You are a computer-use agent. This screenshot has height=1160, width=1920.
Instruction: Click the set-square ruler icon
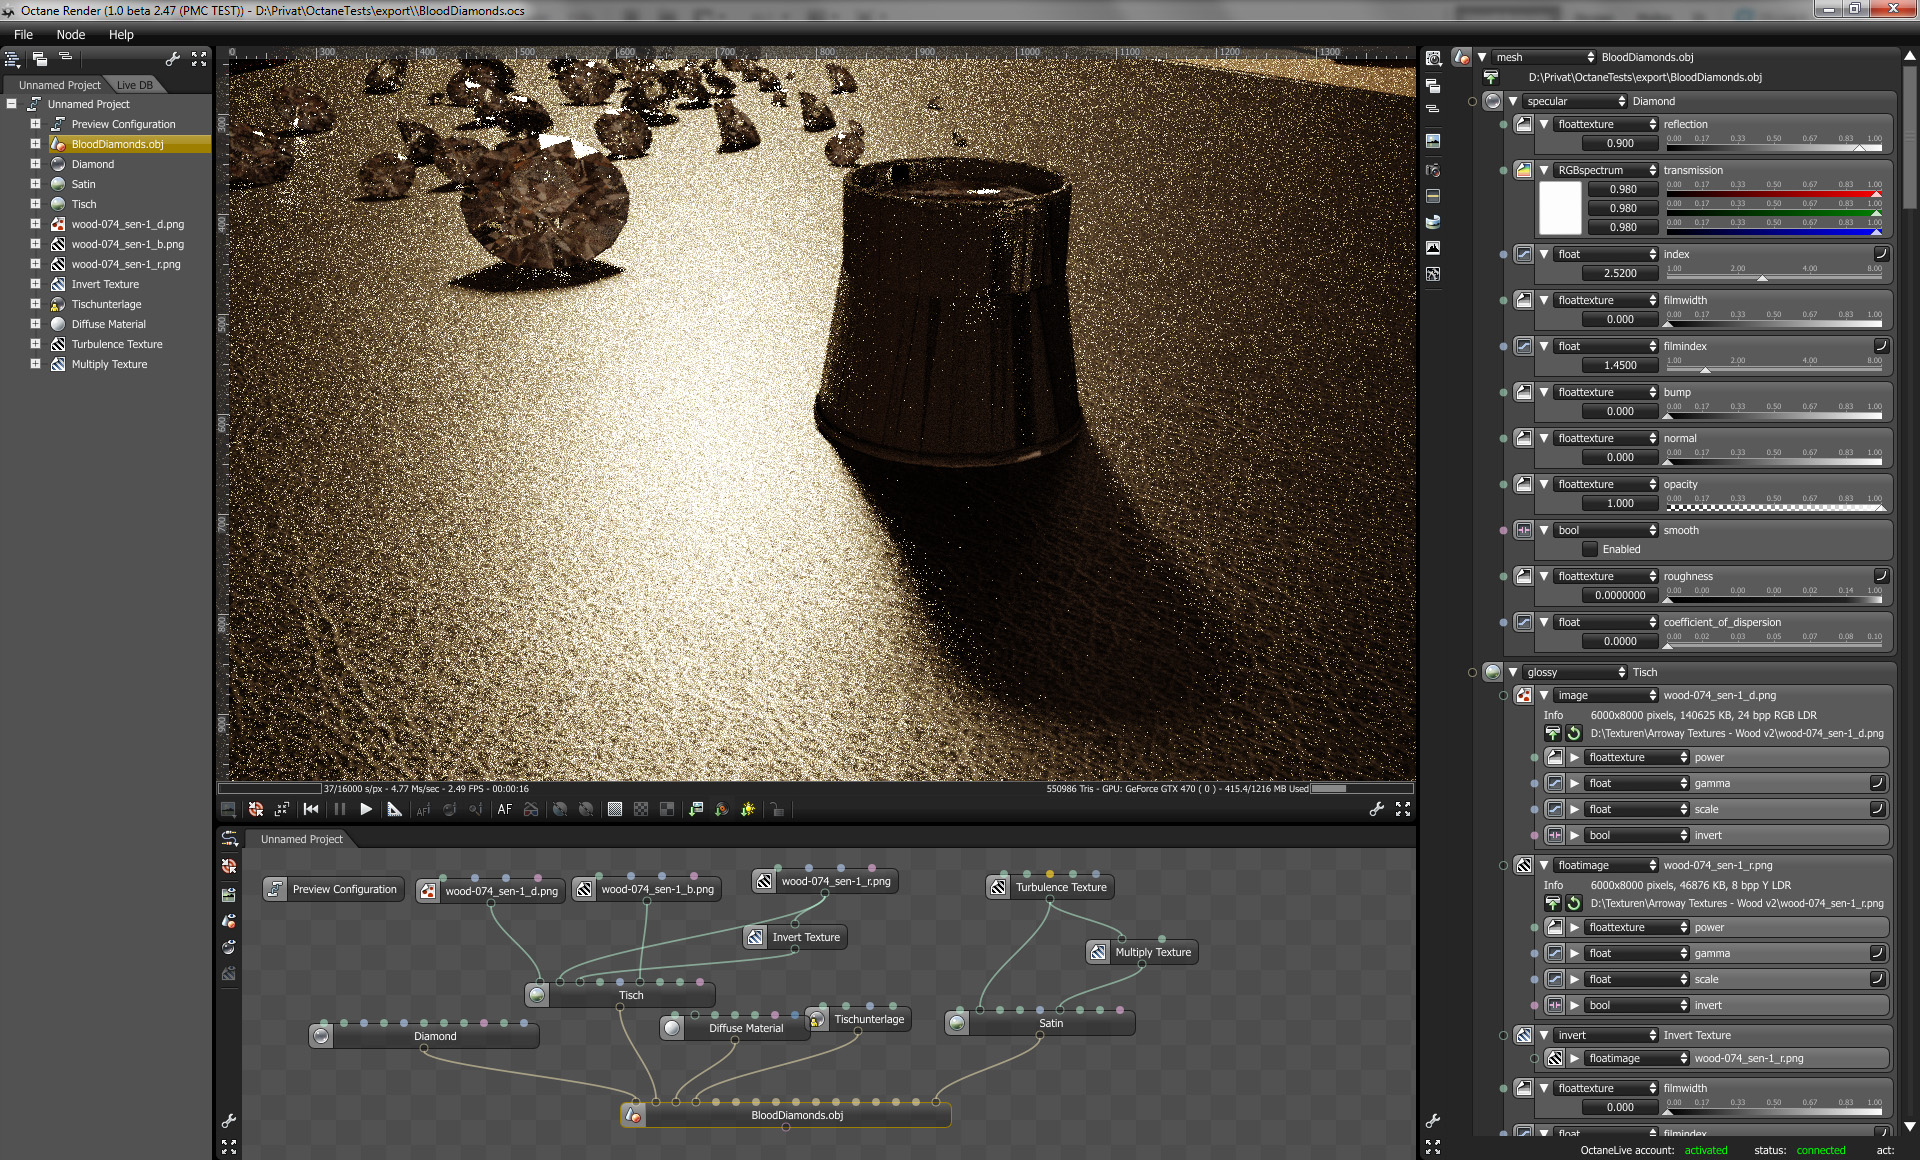click(394, 809)
